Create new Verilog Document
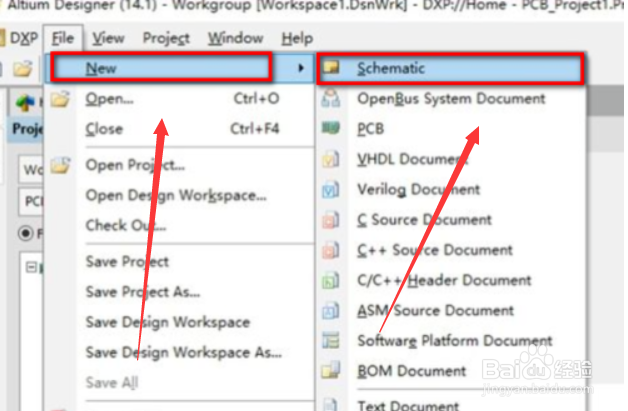The height and width of the screenshot is (411, 628). [x=451, y=189]
